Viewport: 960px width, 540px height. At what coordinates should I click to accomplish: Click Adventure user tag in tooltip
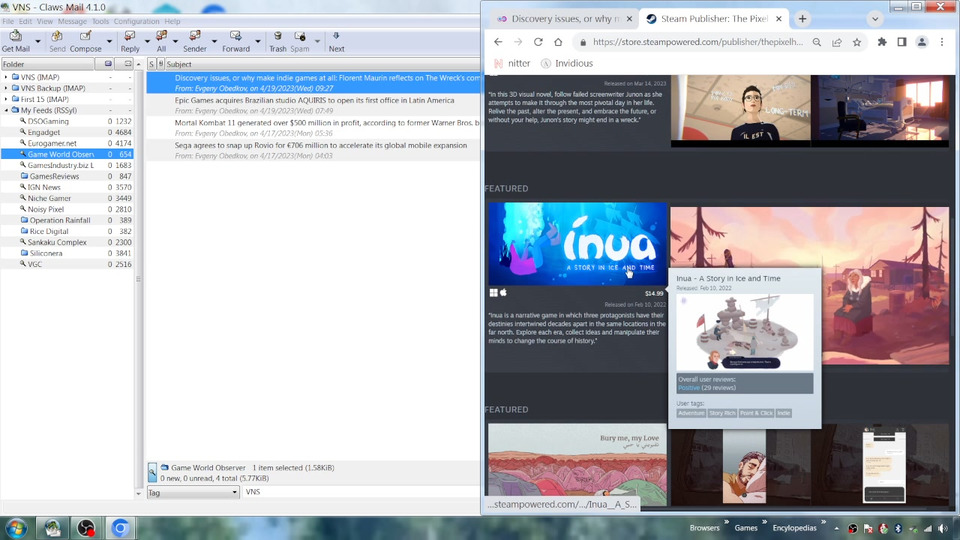pyautogui.click(x=691, y=413)
